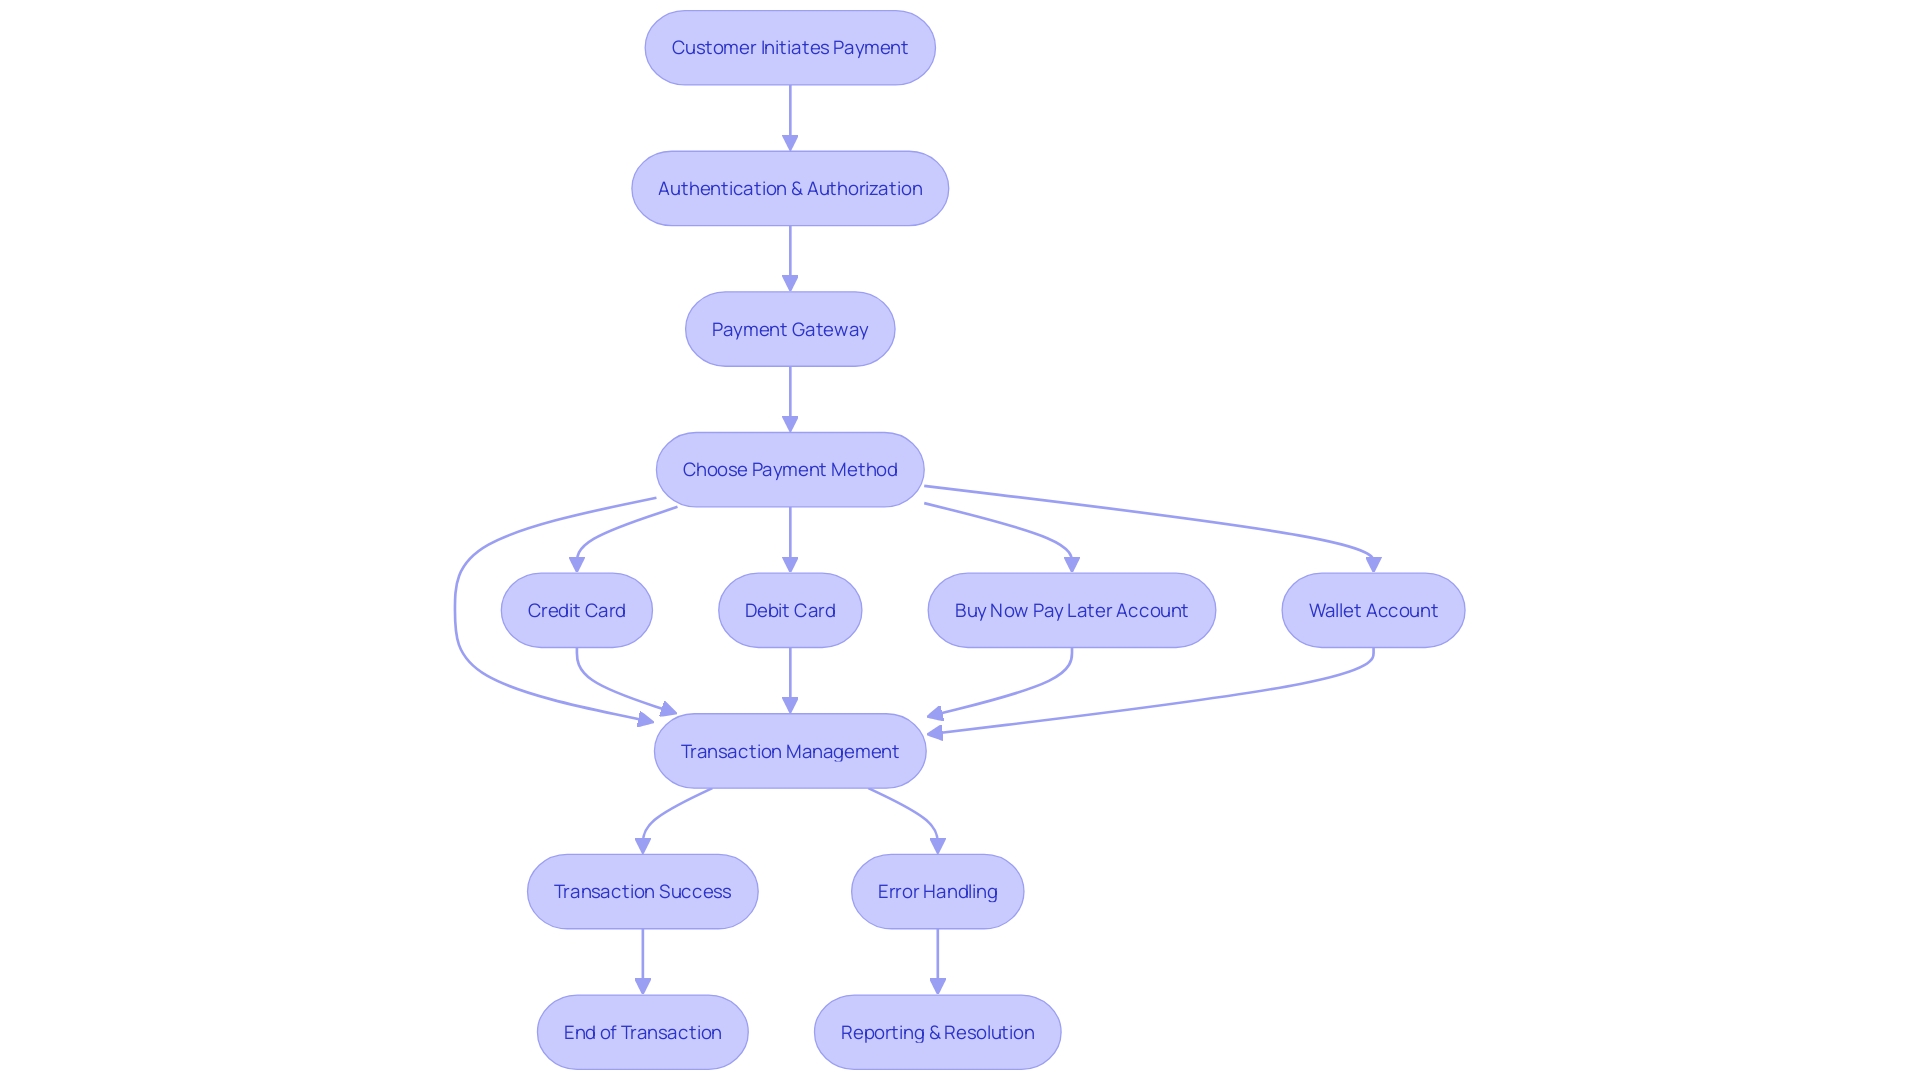Click the Transaction Management node
The width and height of the screenshot is (1920, 1080).
789,750
